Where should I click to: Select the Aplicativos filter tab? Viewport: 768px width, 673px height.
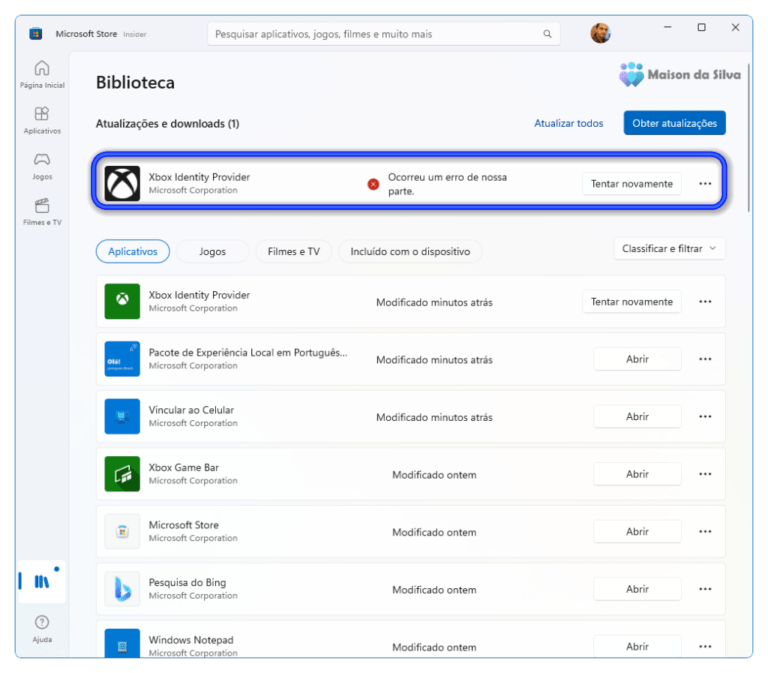click(x=133, y=251)
